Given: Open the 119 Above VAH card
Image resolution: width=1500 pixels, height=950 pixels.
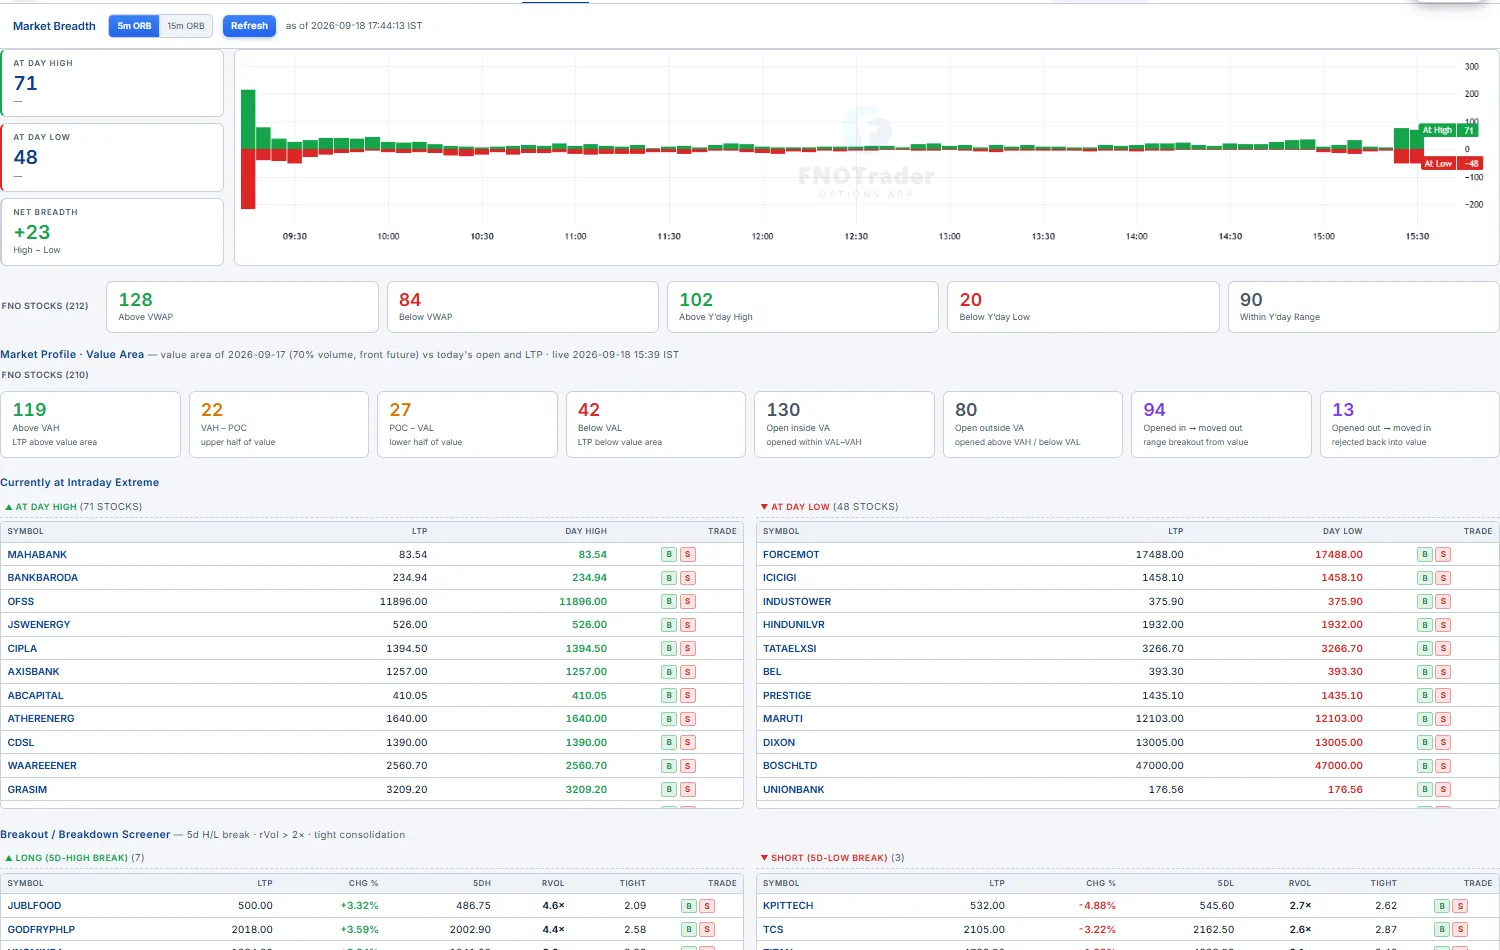Looking at the screenshot, I should 91,425.
